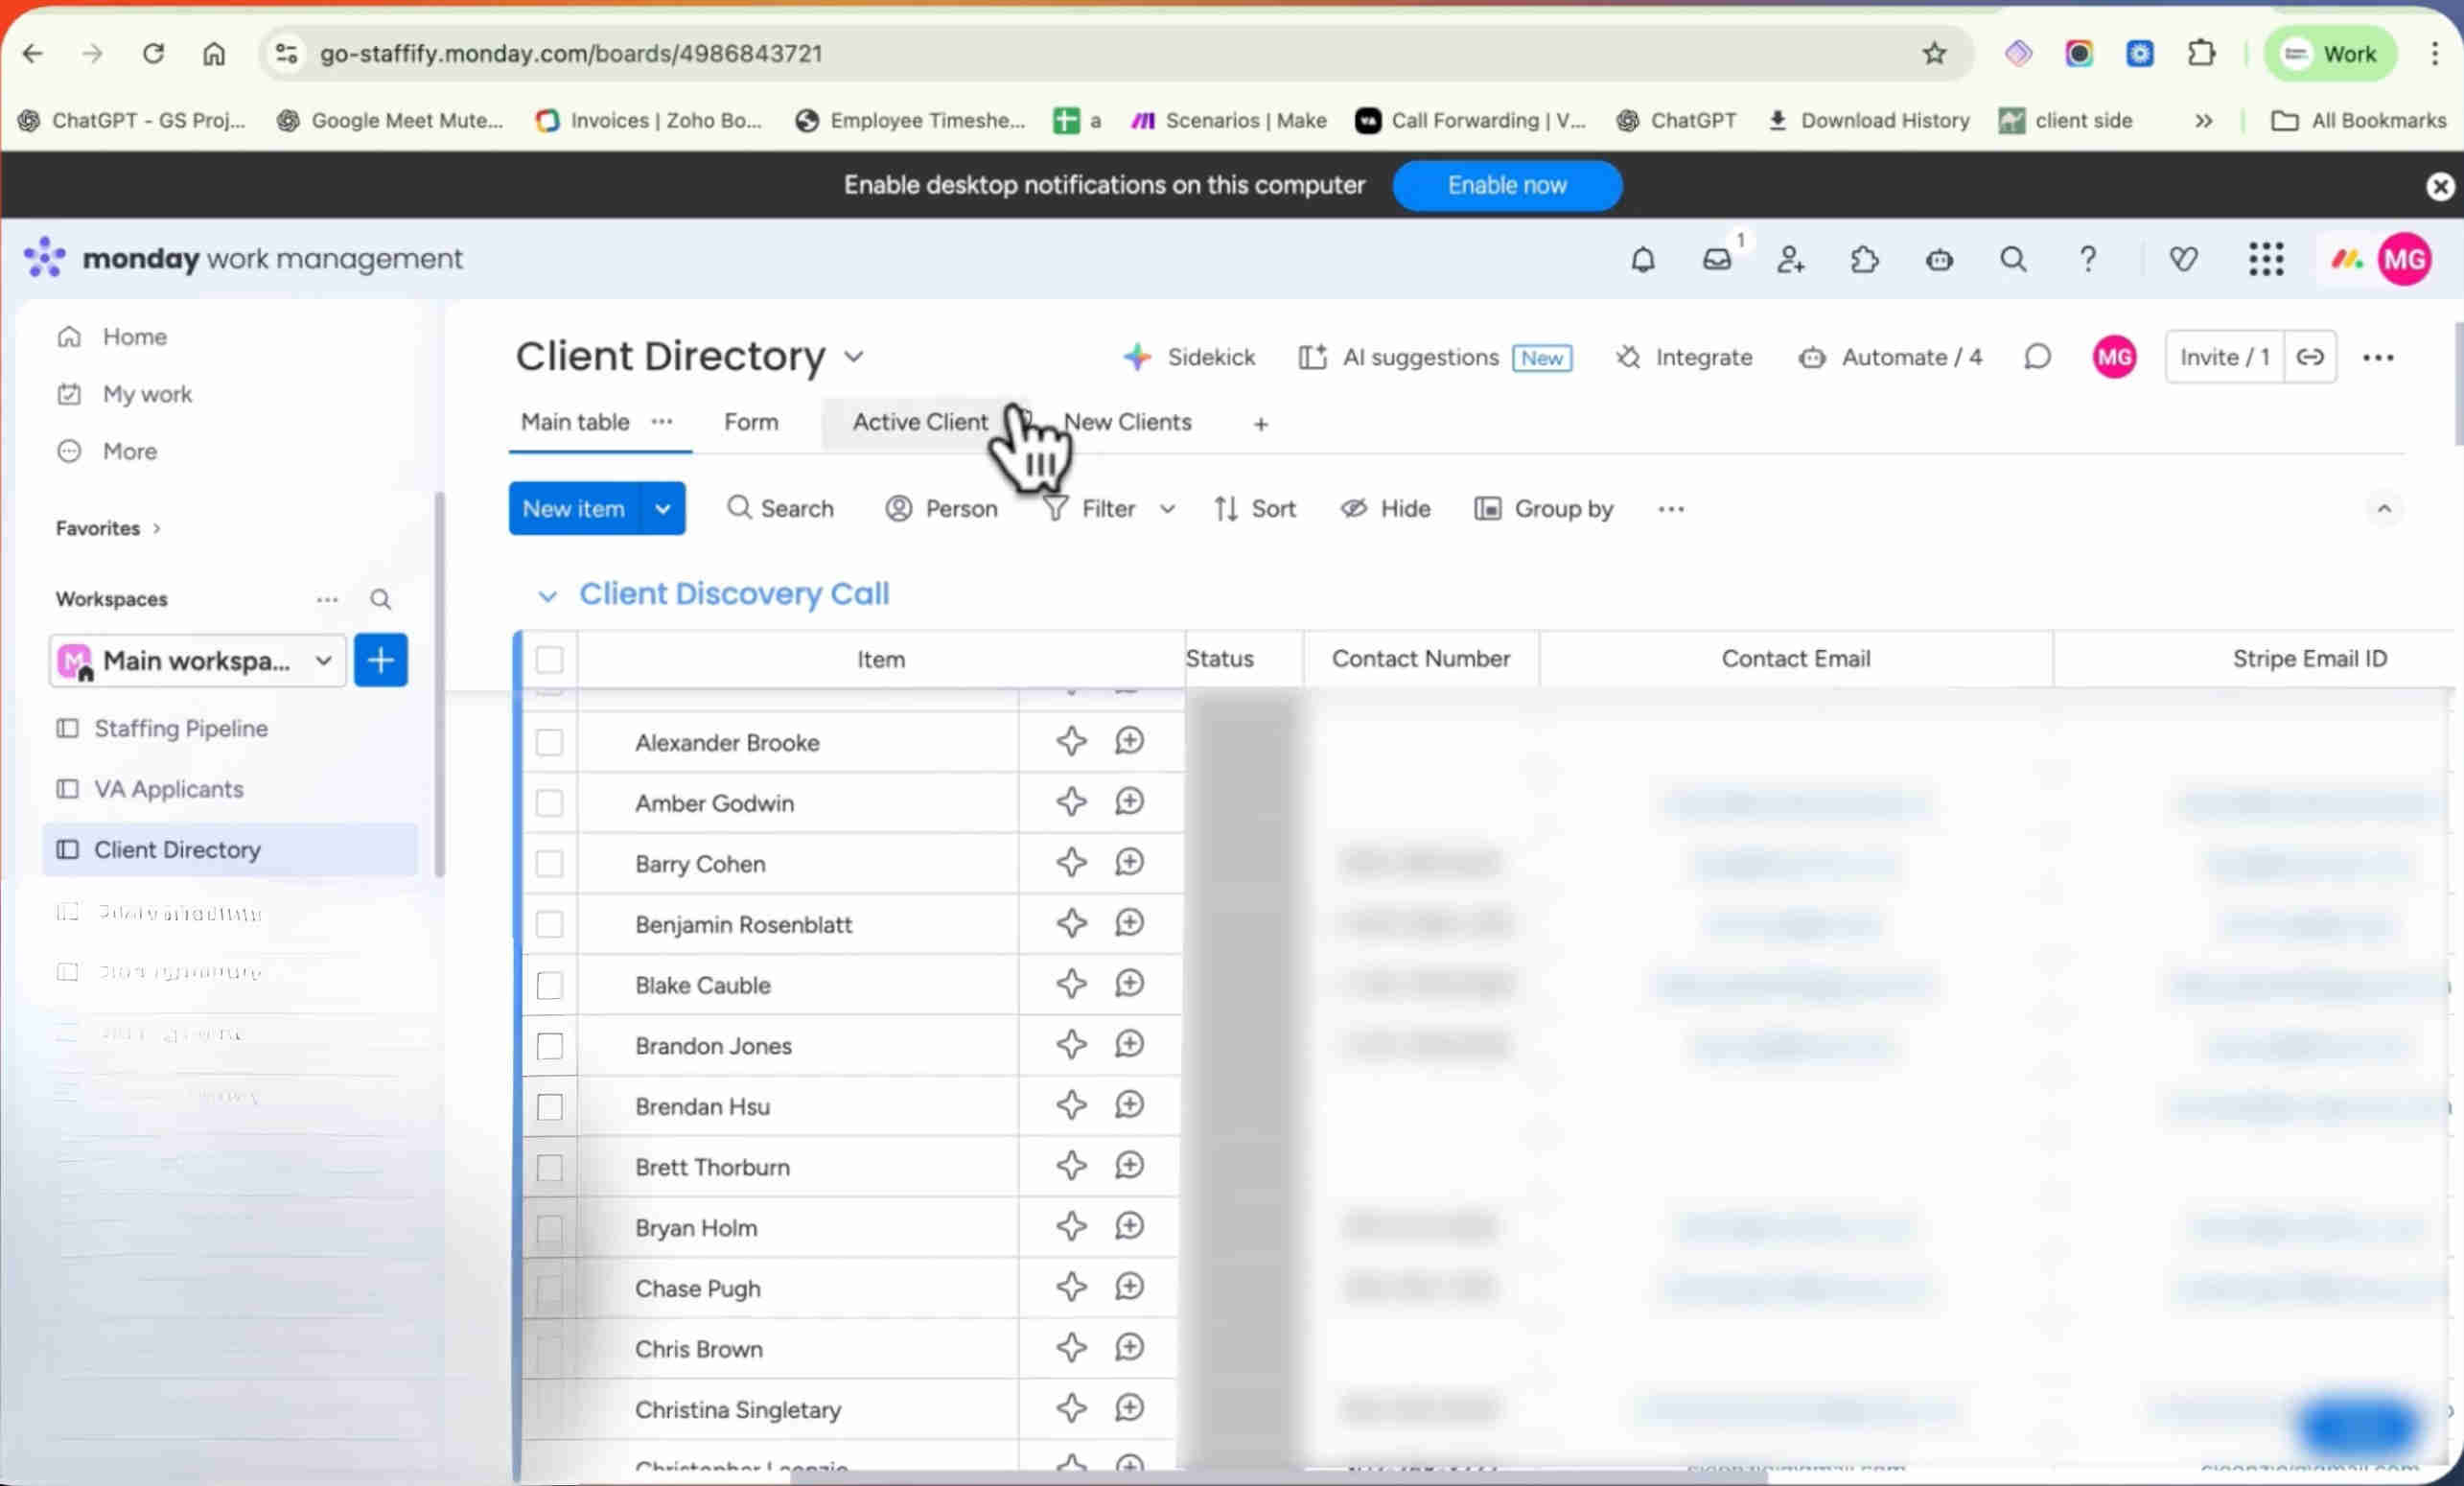Select all items with the header checkbox
Image resolution: width=2464 pixels, height=1486 pixels.
tap(549, 659)
